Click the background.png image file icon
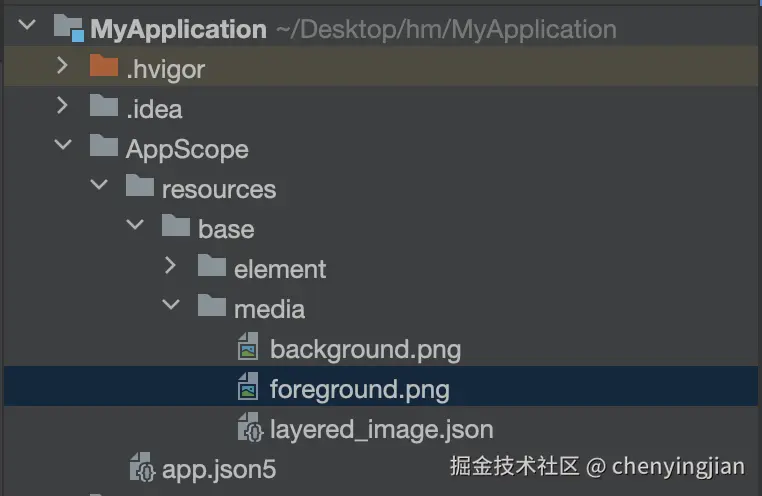The height and width of the screenshot is (496, 762). pyautogui.click(x=247, y=349)
